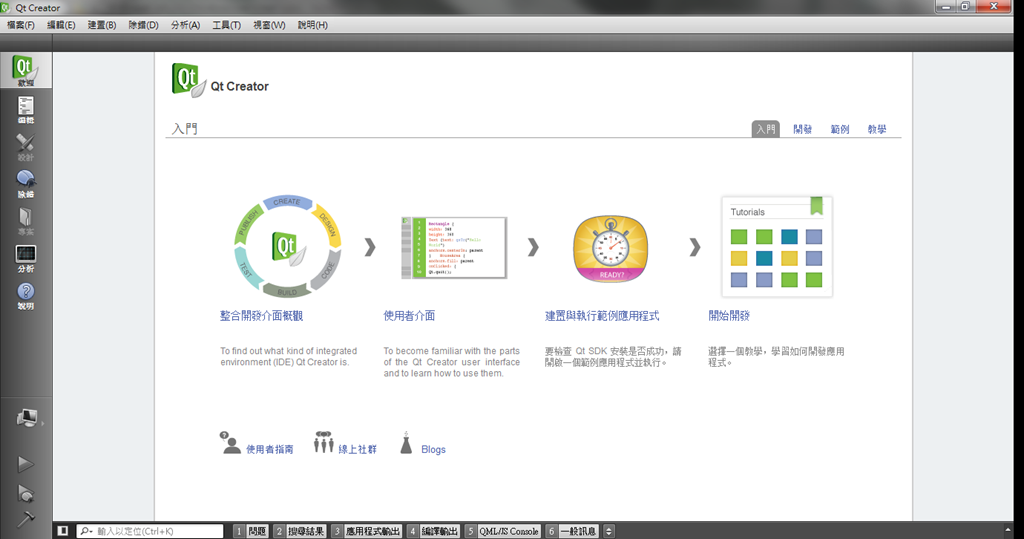Open the 建置(B) menu
Screen dimensions: 1024x539
pyautogui.click(x=102, y=25)
